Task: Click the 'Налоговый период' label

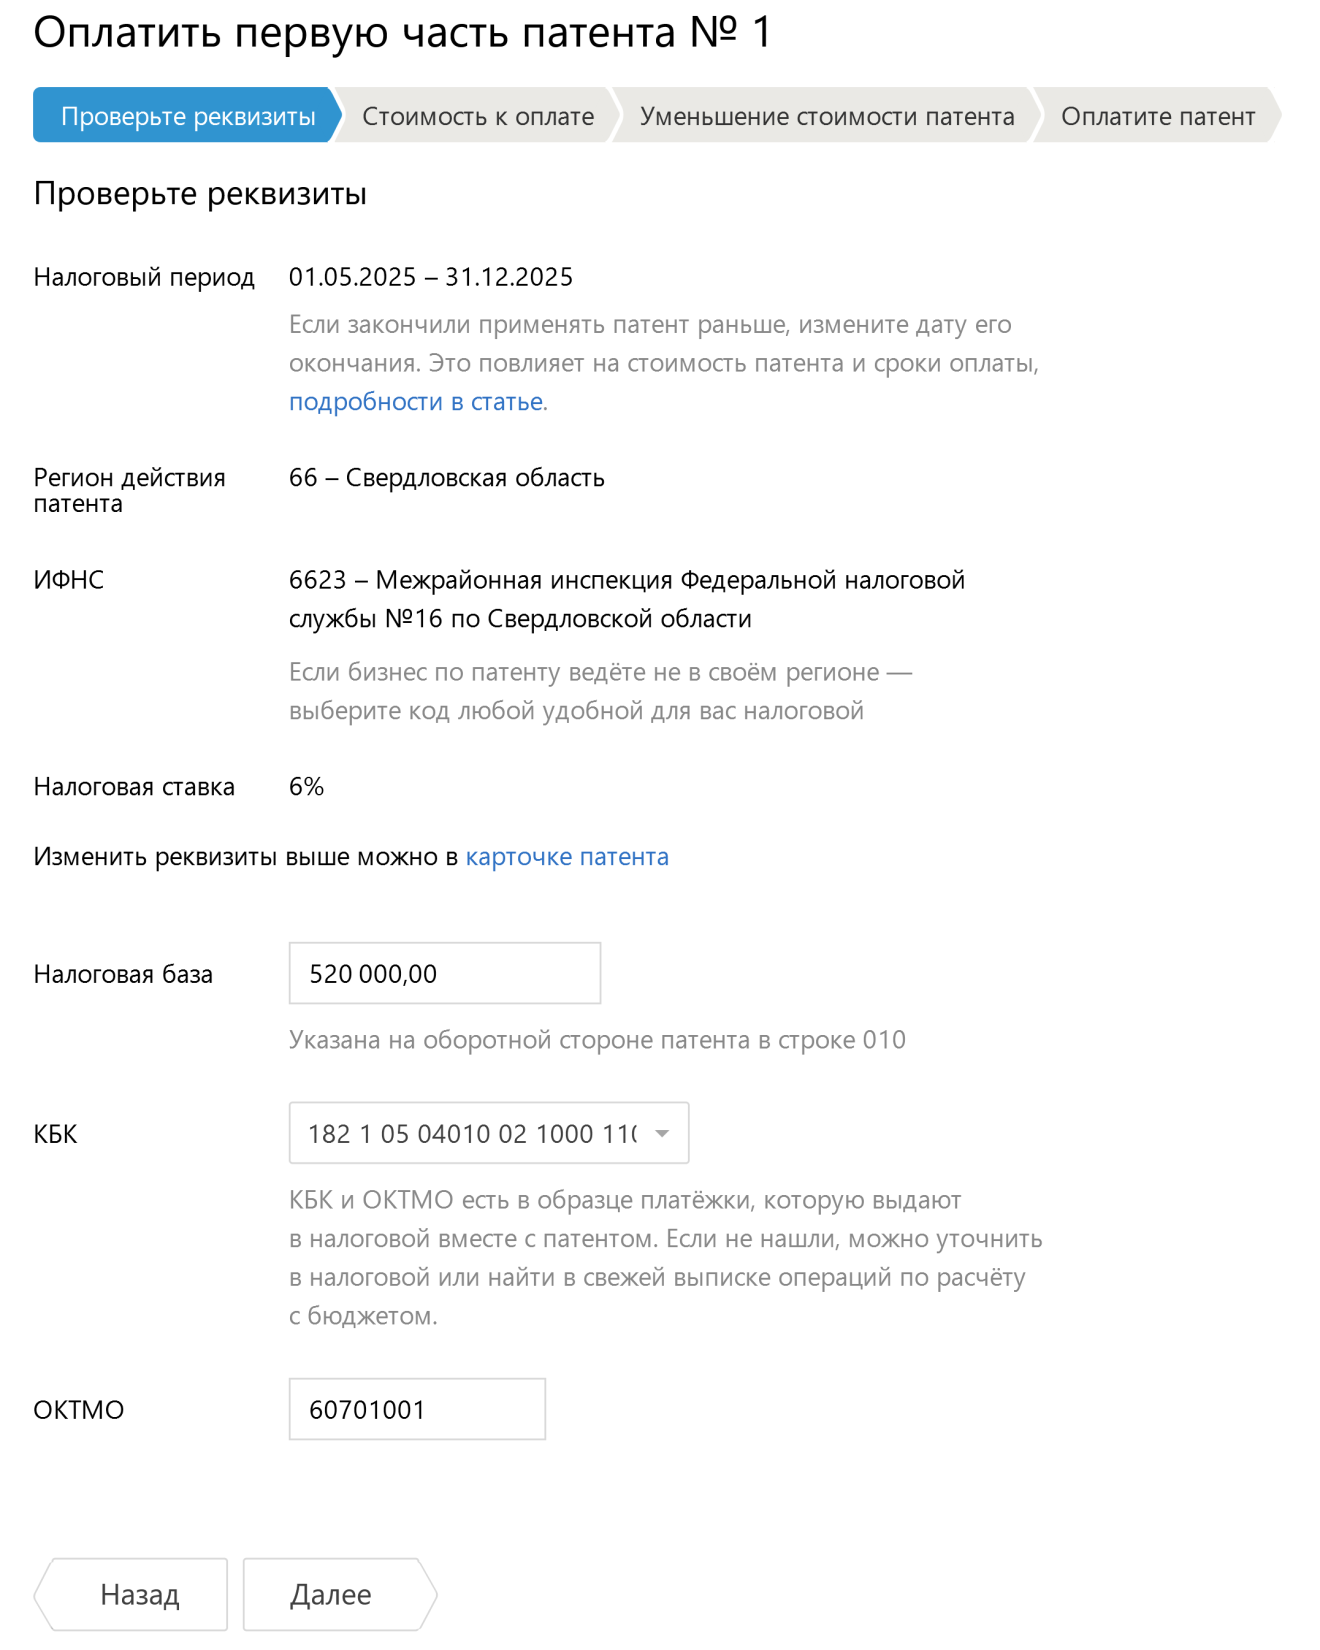Action: (x=144, y=277)
